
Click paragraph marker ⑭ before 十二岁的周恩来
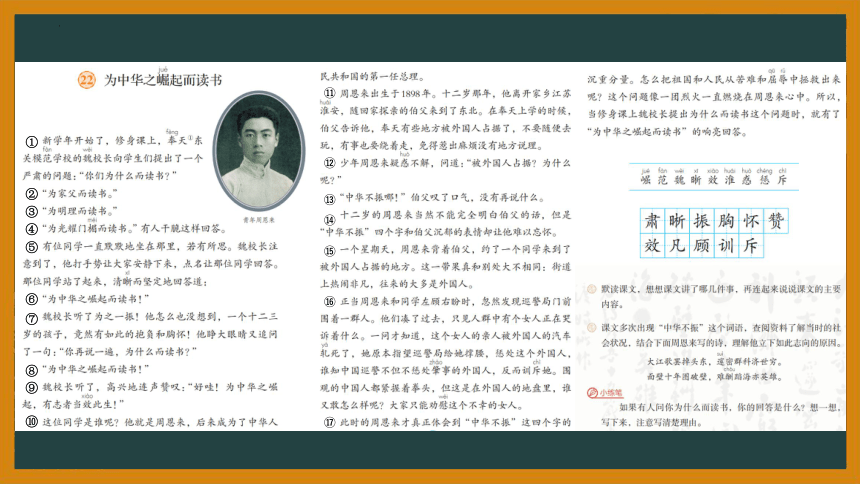coord(329,219)
